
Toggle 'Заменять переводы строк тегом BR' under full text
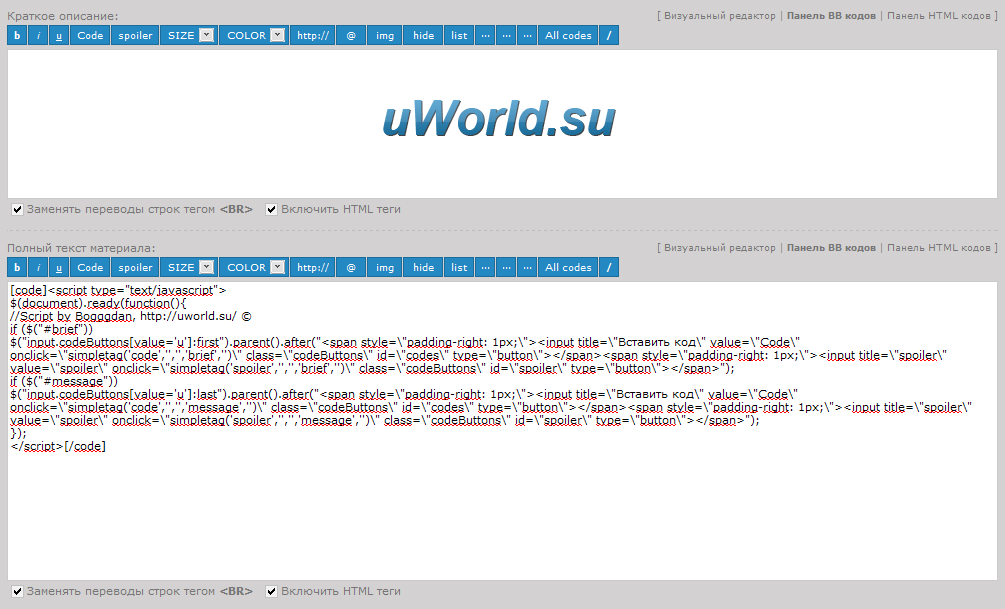[x=17, y=592]
